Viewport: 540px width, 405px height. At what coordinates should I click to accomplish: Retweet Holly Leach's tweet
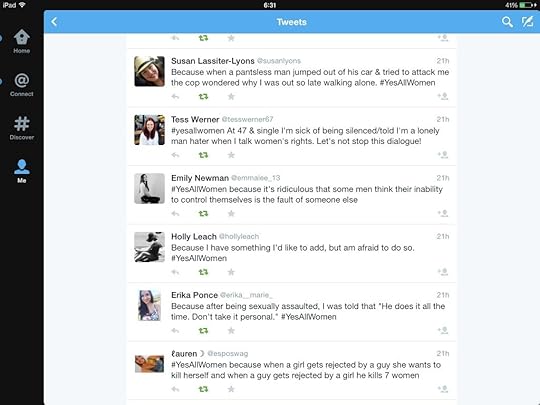click(203, 272)
